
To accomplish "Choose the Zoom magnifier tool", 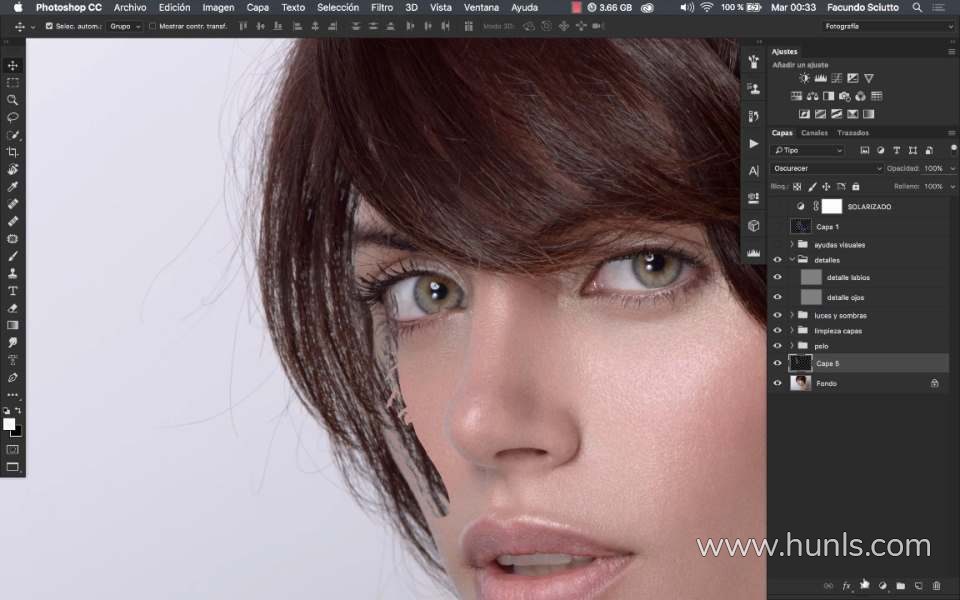I will point(12,100).
